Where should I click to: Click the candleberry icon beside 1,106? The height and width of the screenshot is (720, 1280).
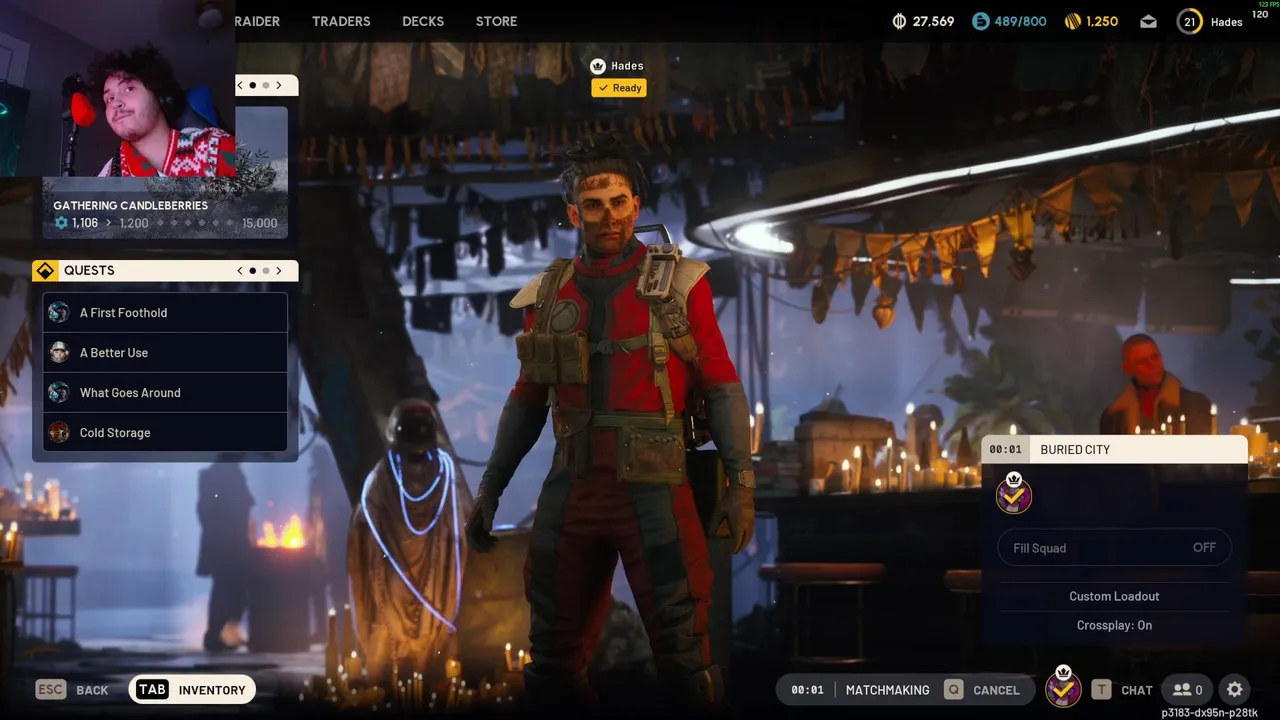(61, 223)
